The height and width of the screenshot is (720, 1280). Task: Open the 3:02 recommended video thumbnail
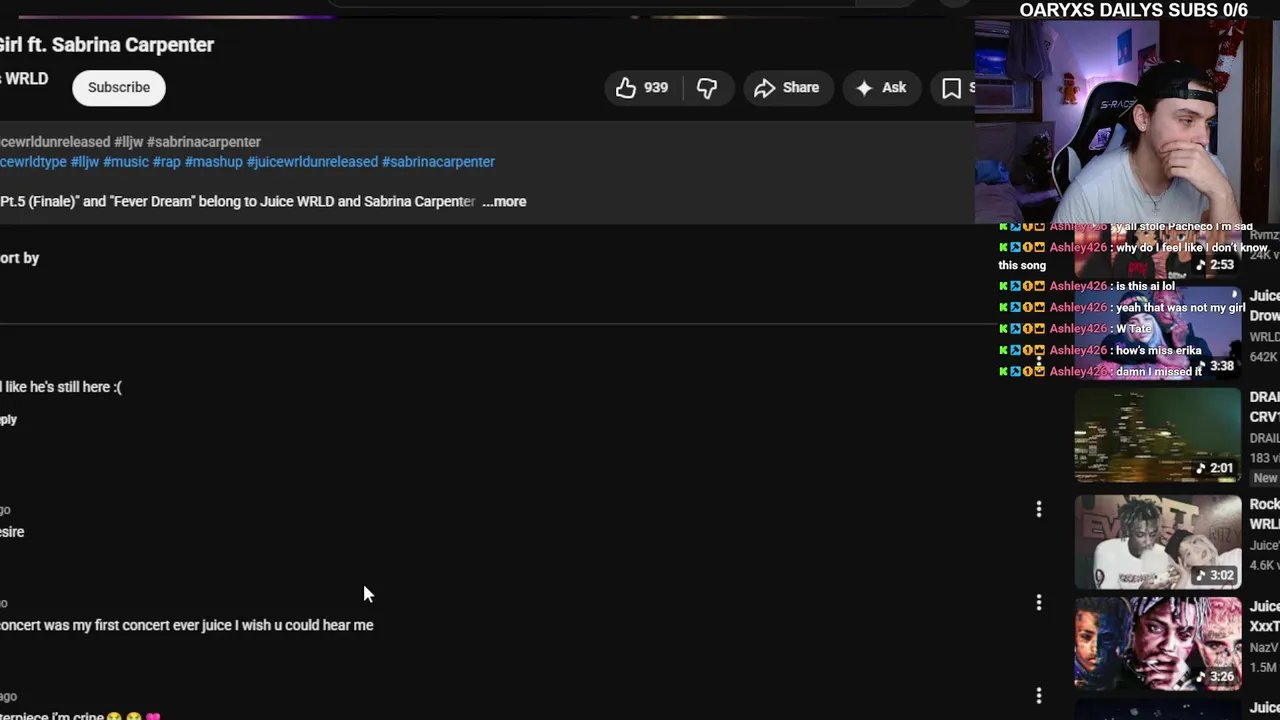point(1157,542)
